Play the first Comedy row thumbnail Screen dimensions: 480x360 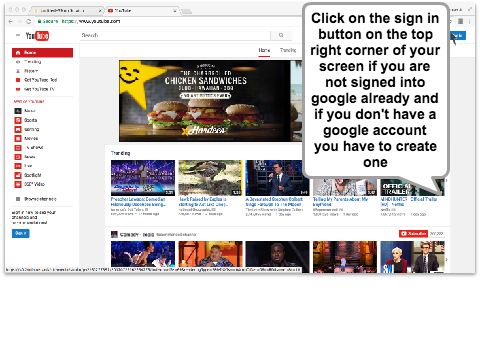[x=143, y=254]
